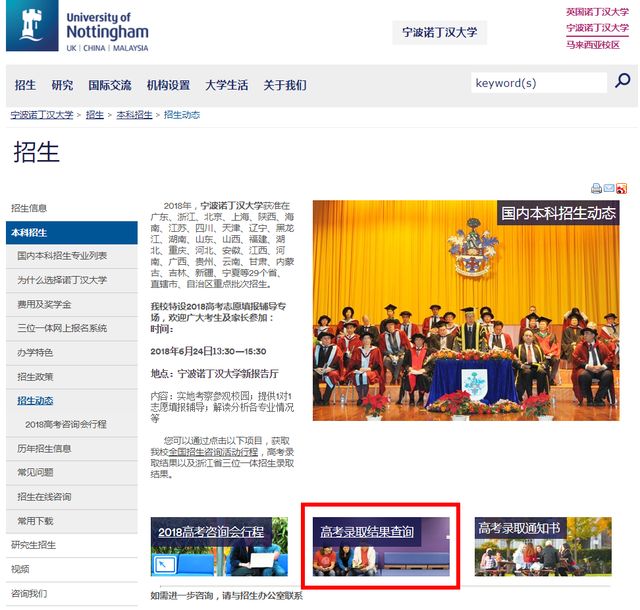Click the 本科招生 breadcrumb link

tap(134, 115)
